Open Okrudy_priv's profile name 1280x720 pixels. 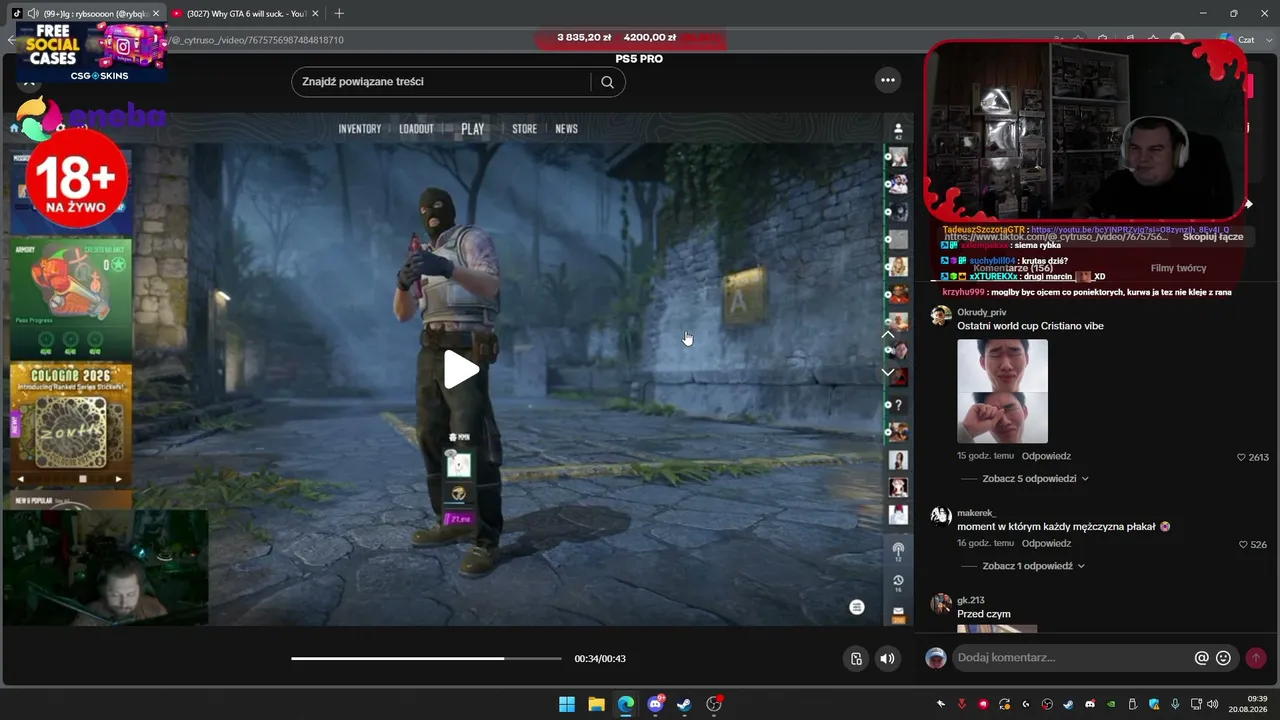[982, 312]
